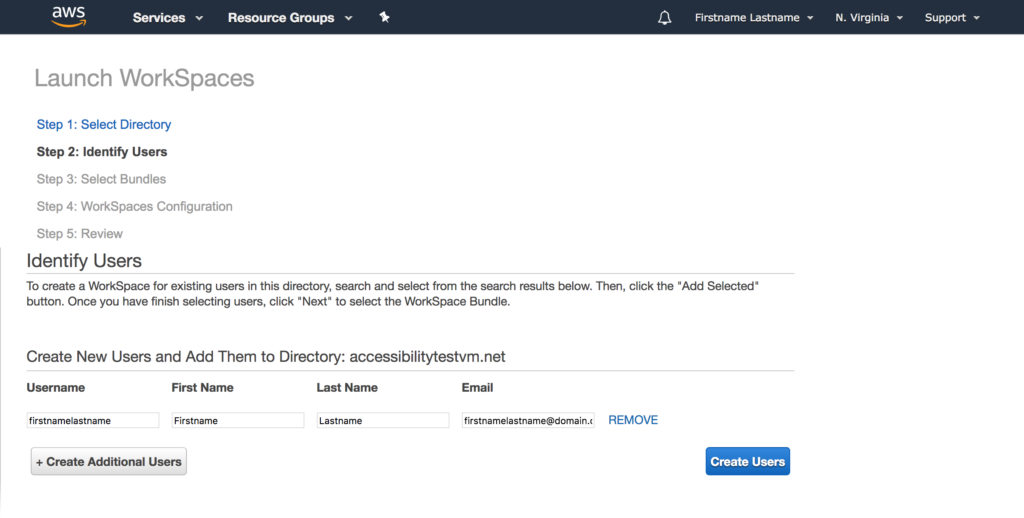Click the Create Users button
The image size is (1024, 518).
point(748,461)
